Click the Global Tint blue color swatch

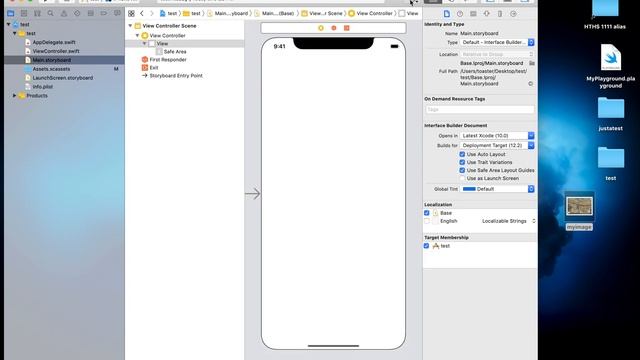click(469, 189)
